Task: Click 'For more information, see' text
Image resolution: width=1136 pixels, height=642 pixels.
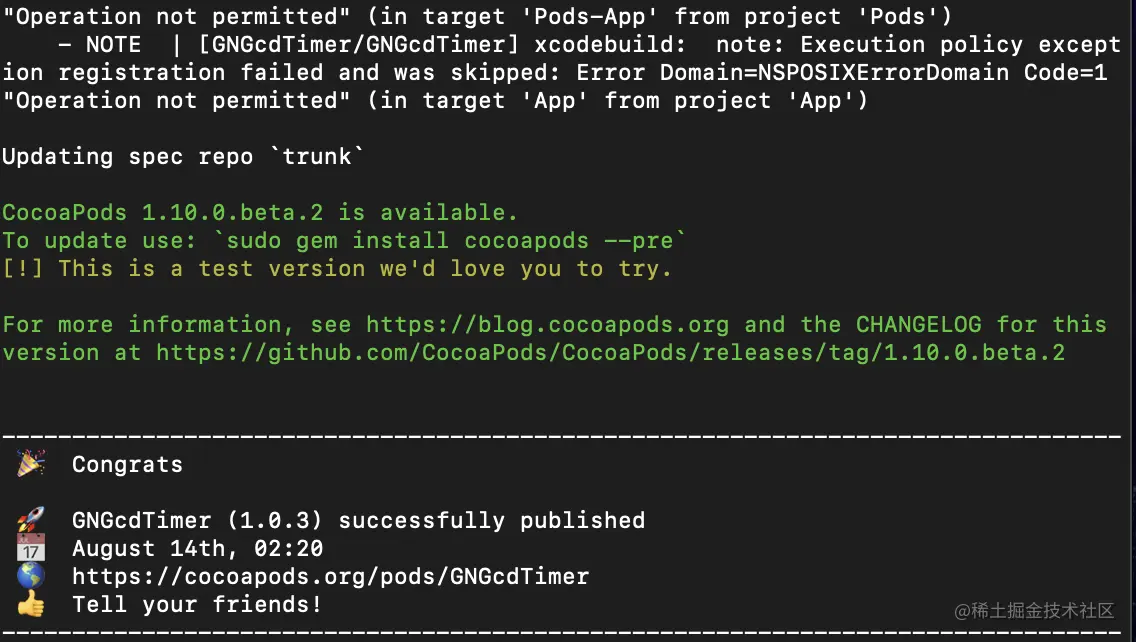Action: point(177,325)
